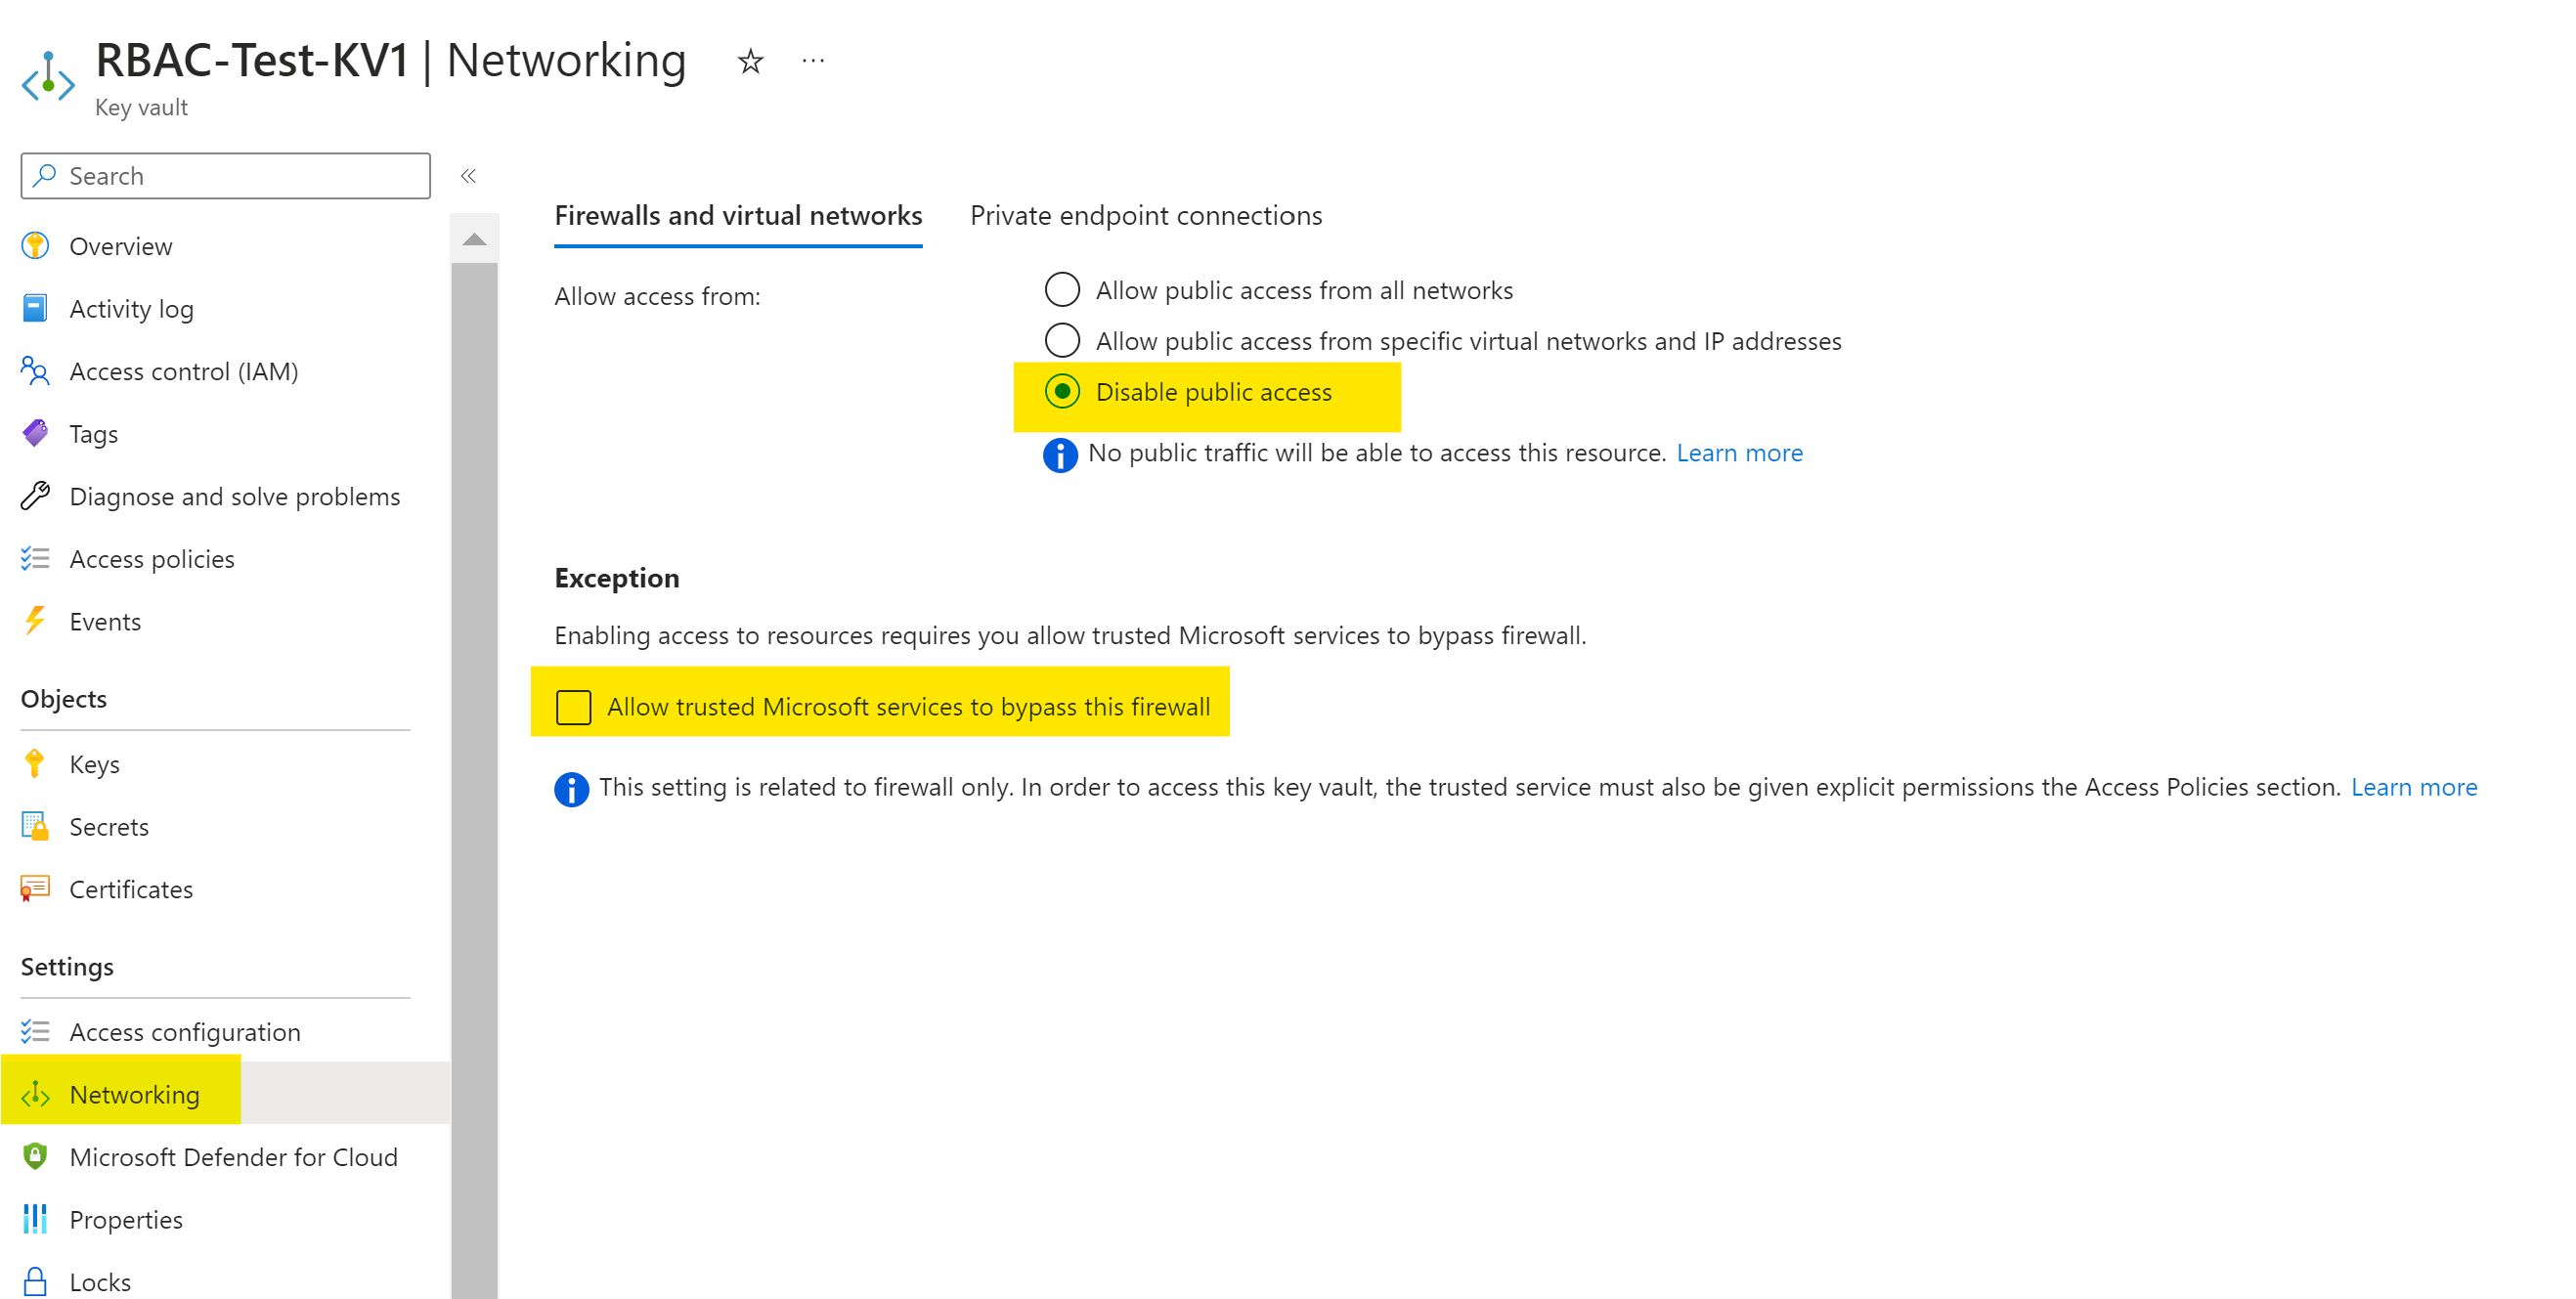Click the Allow access from label
The width and height of the screenshot is (2576, 1299).
point(657,296)
